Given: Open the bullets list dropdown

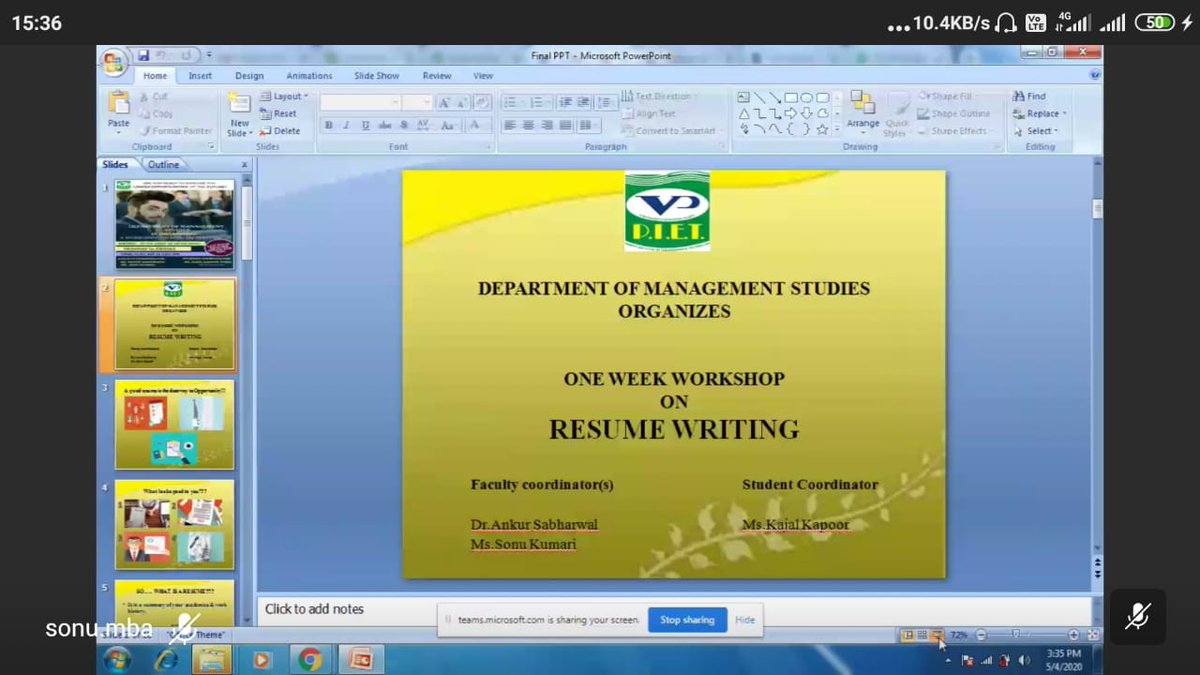Looking at the screenshot, I should click(513, 102).
